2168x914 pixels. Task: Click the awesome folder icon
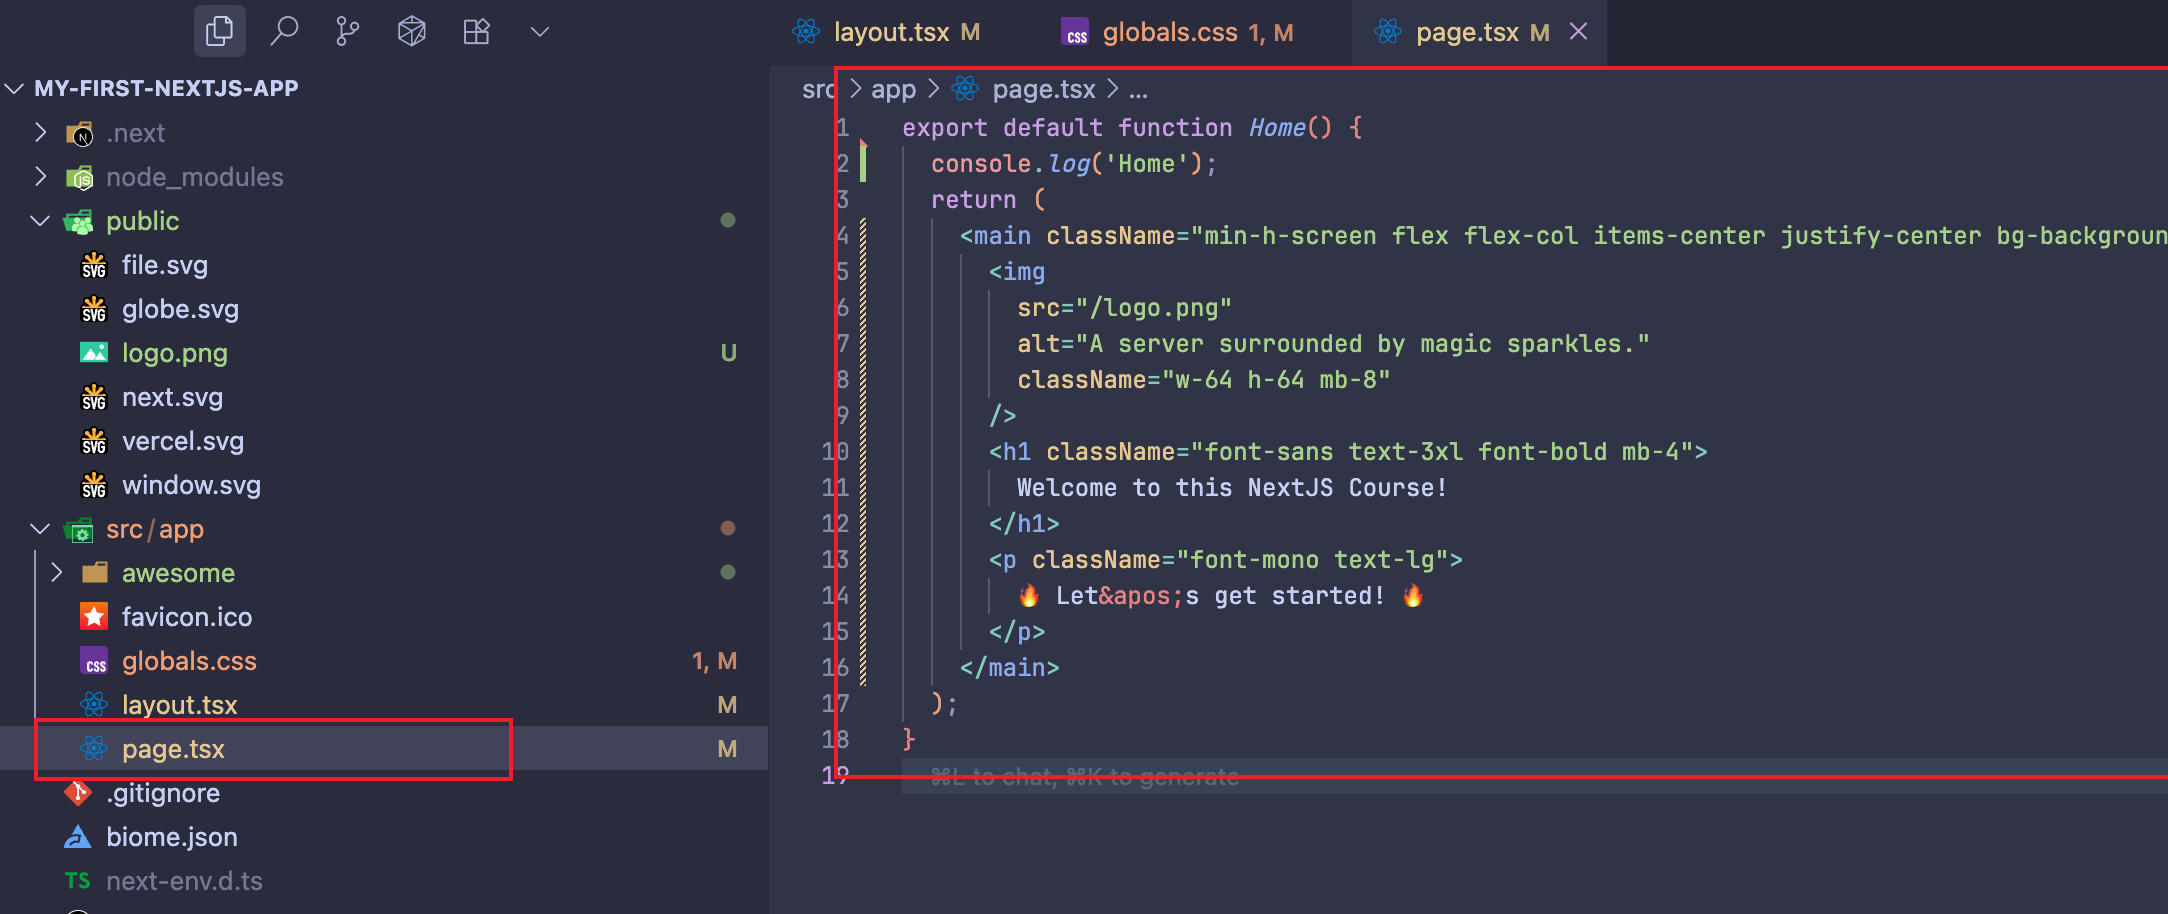coord(94,572)
